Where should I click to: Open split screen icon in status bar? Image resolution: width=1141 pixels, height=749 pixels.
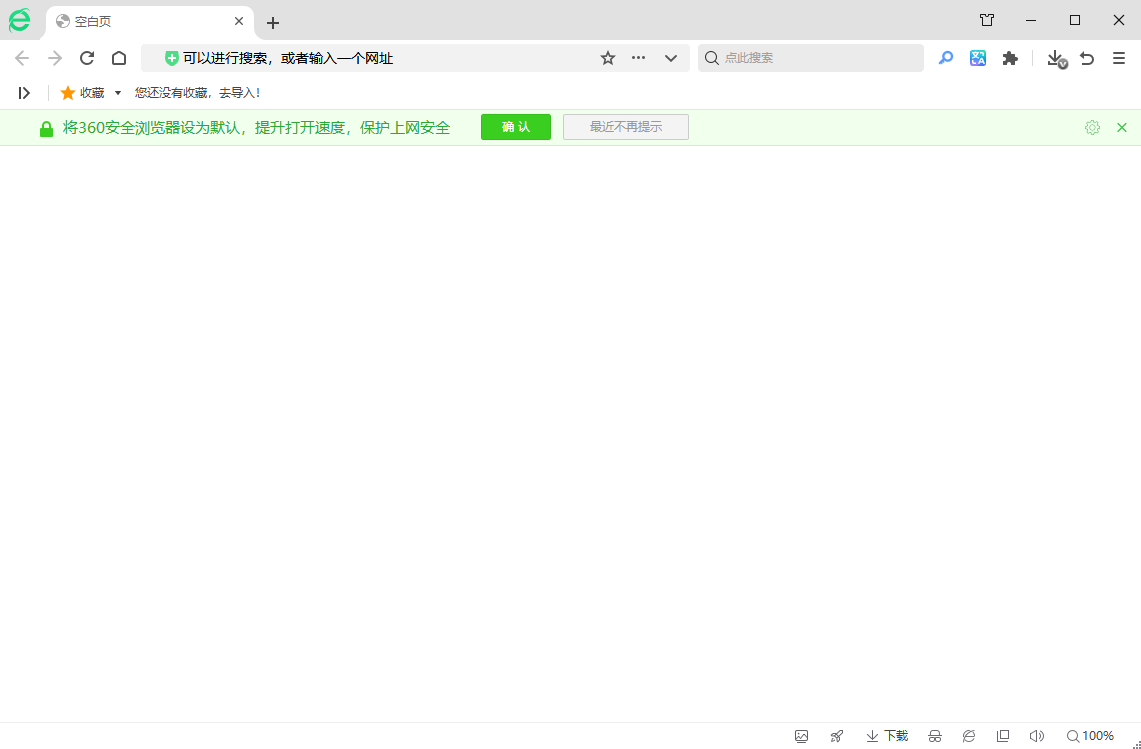[1002, 736]
